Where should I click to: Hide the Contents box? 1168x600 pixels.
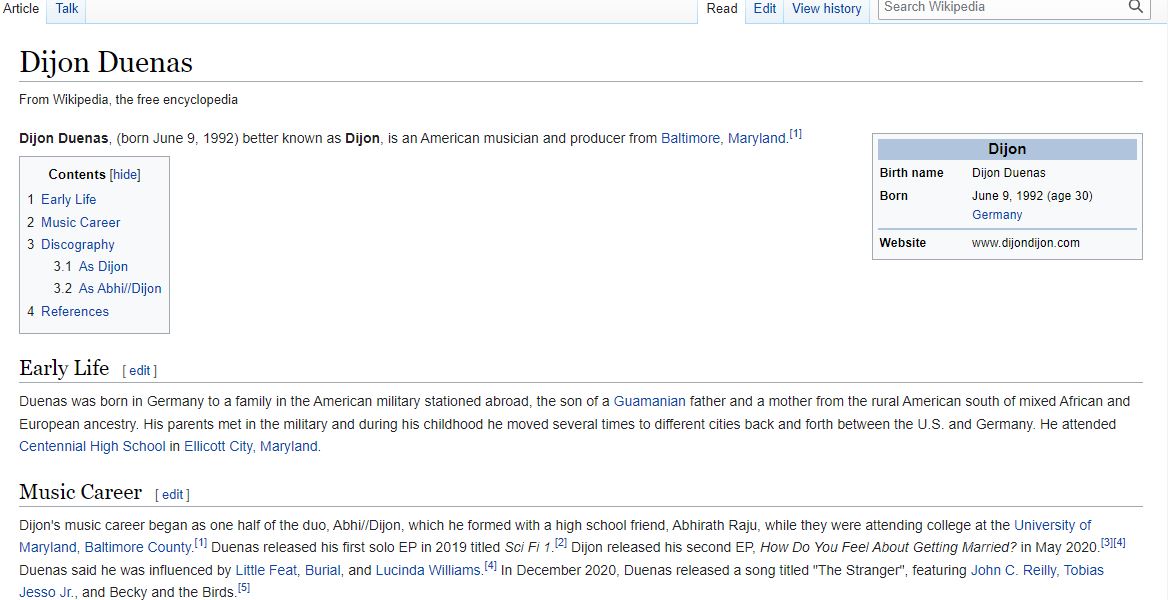pyautogui.click(x=124, y=174)
